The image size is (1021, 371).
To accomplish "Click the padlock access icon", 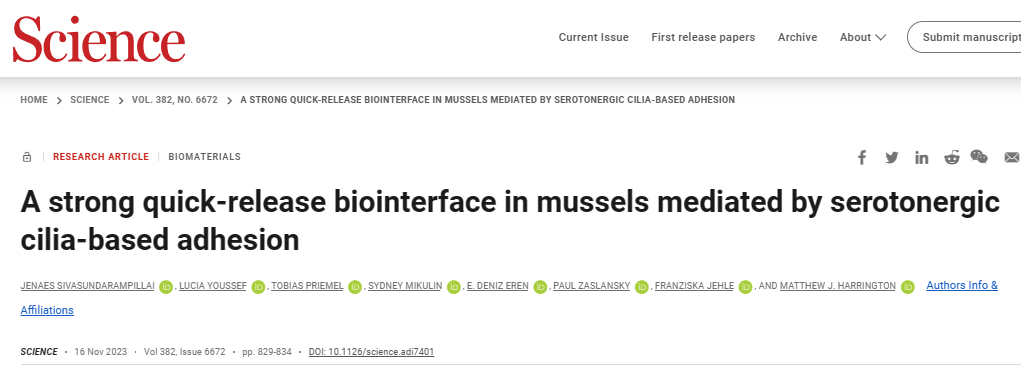I will tap(27, 157).
